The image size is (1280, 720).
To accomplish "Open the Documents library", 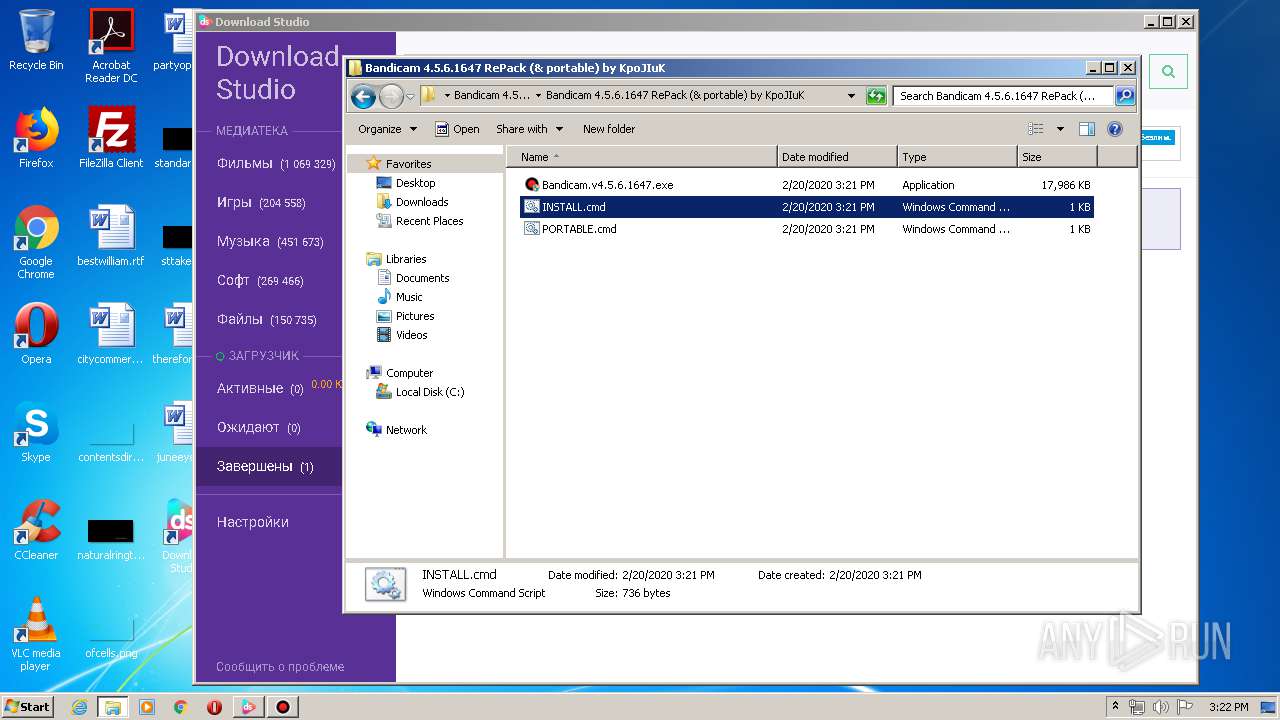I will (422, 278).
